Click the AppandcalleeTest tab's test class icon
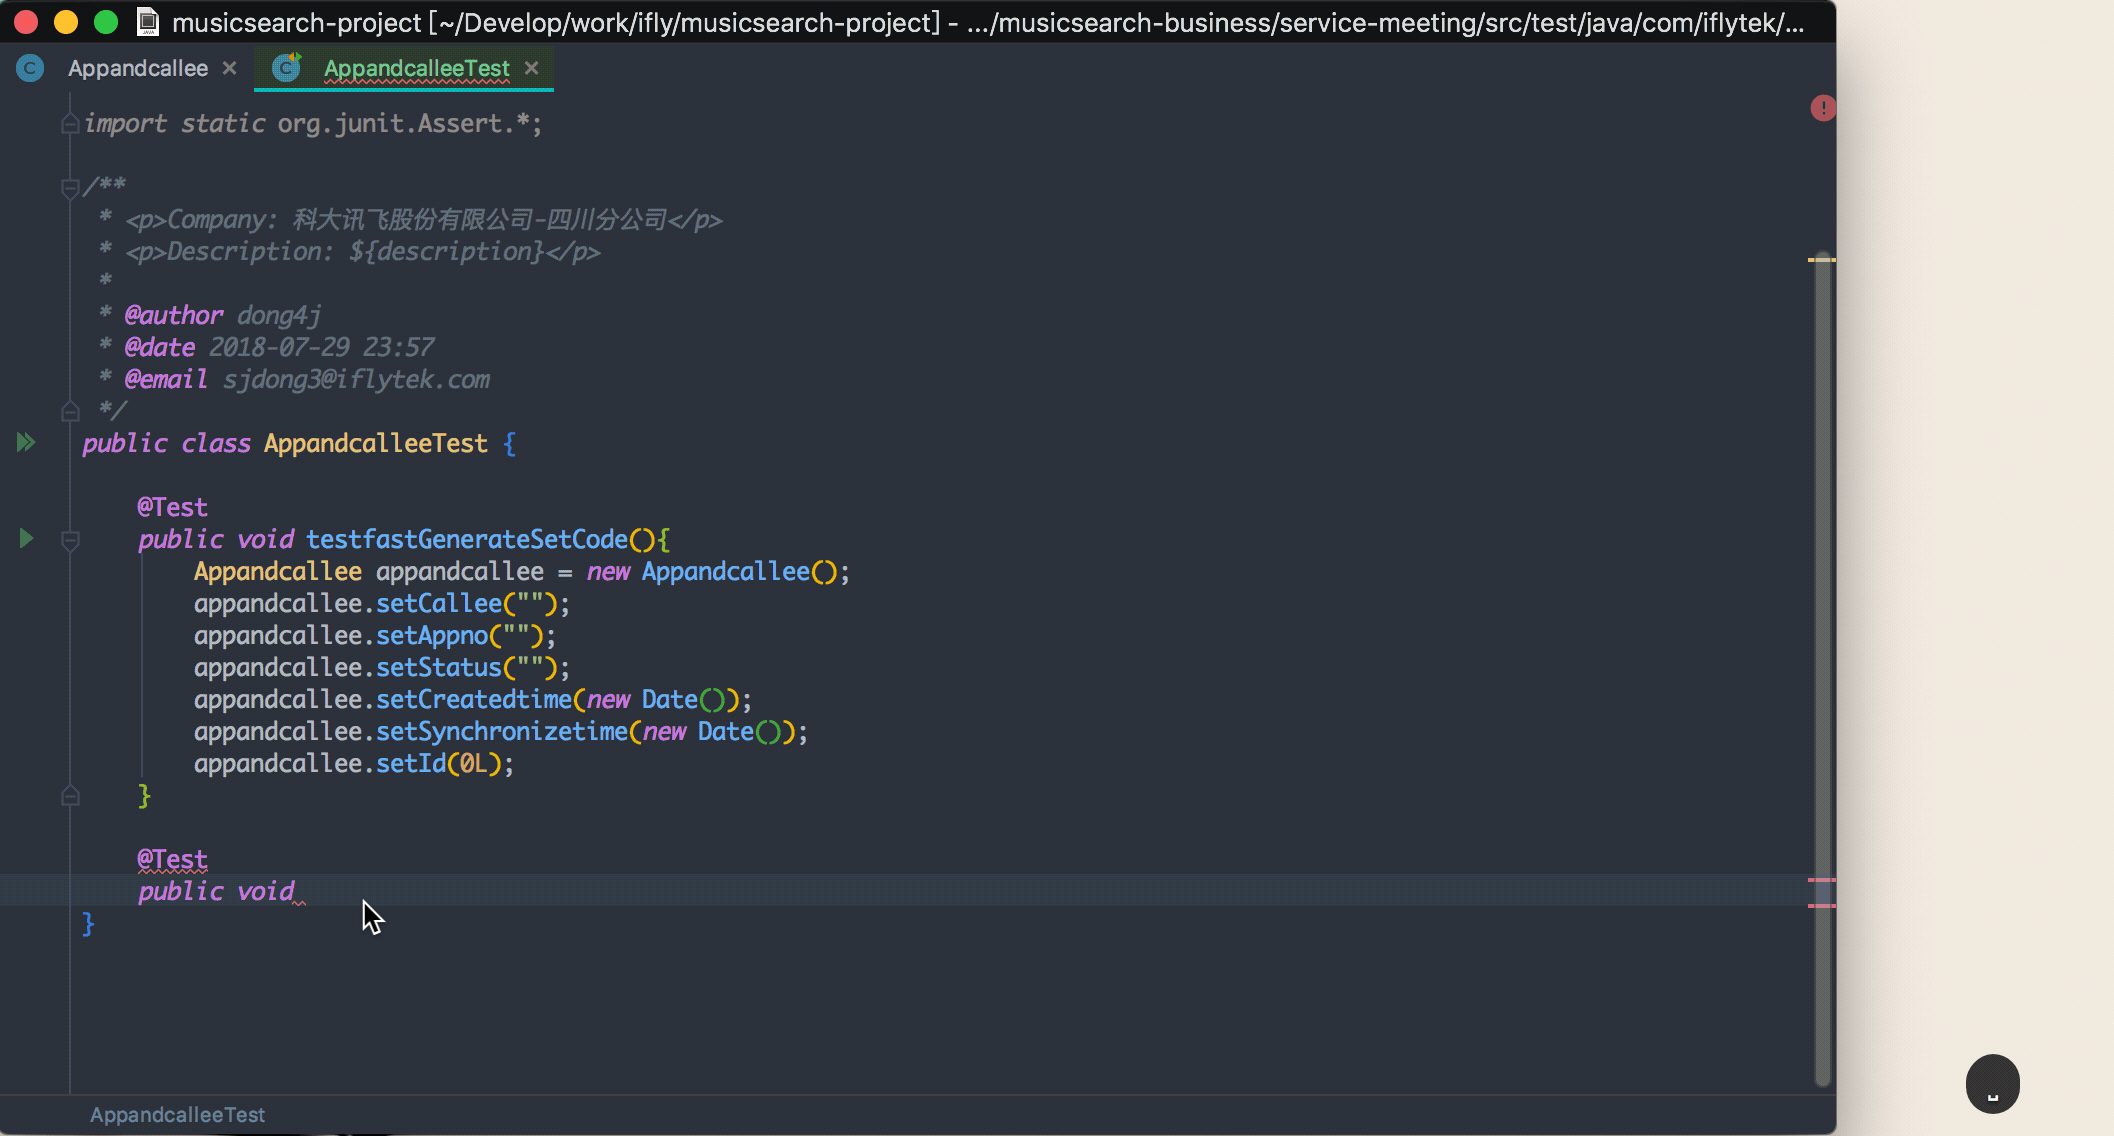This screenshot has height=1136, width=2114. click(287, 68)
